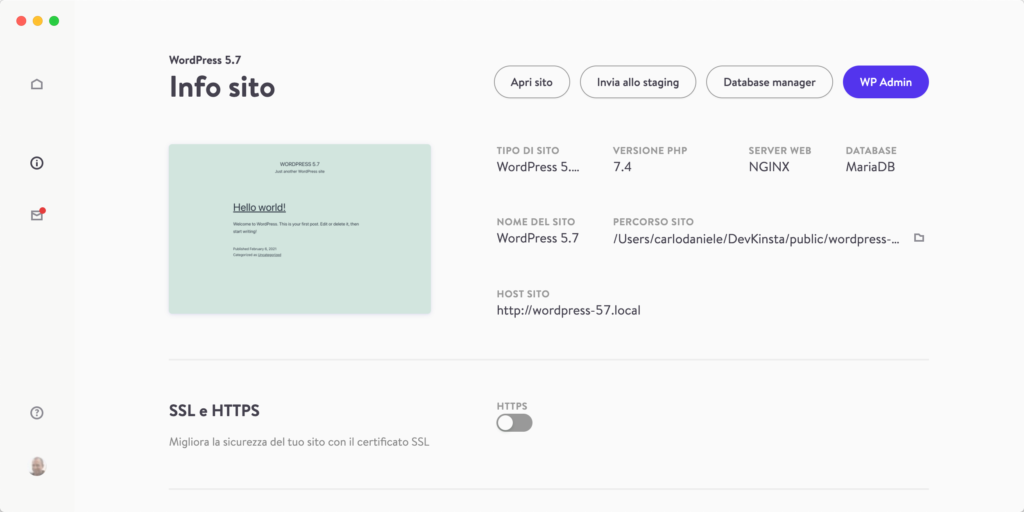Click Invia allo staging button
This screenshot has width=1024, height=512.
coord(638,82)
